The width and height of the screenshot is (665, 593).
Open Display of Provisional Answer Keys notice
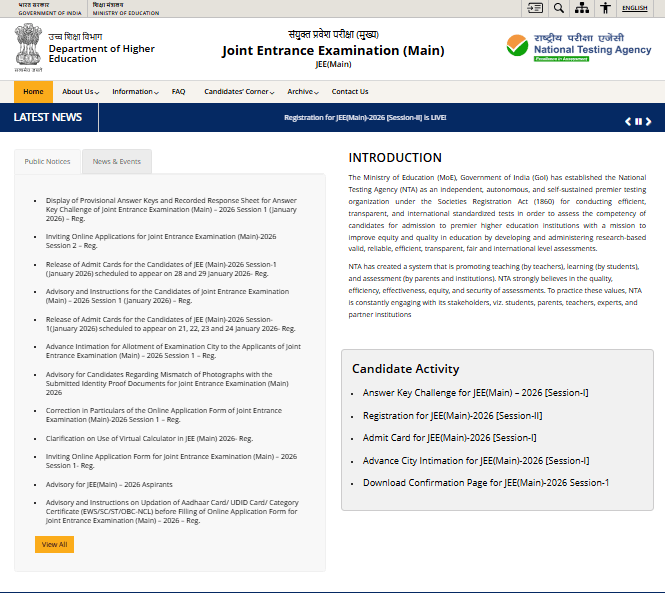[x=171, y=210]
